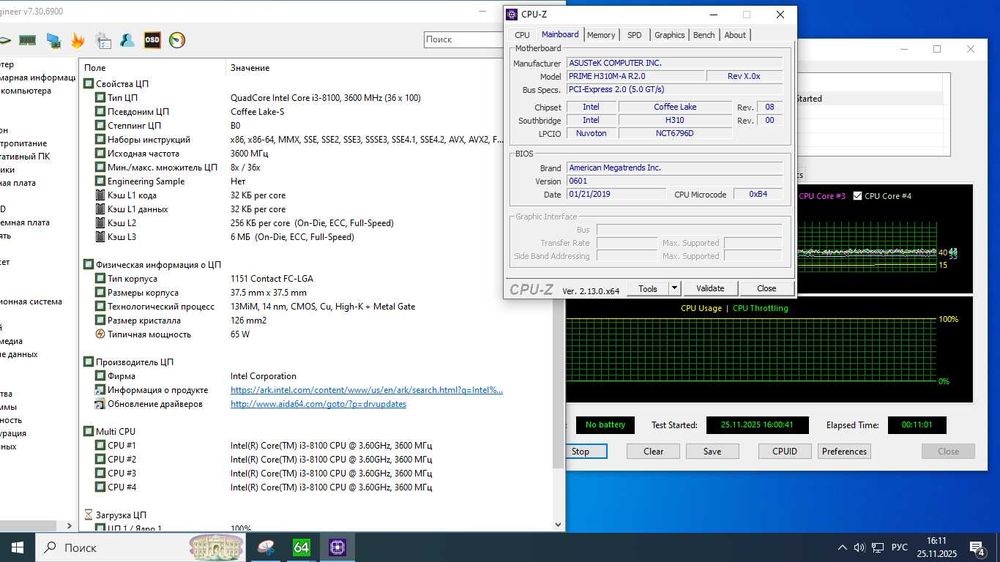This screenshot has width=1000, height=562.
Task: Switch to the Graphics tab in CPU-Z
Action: pos(669,35)
